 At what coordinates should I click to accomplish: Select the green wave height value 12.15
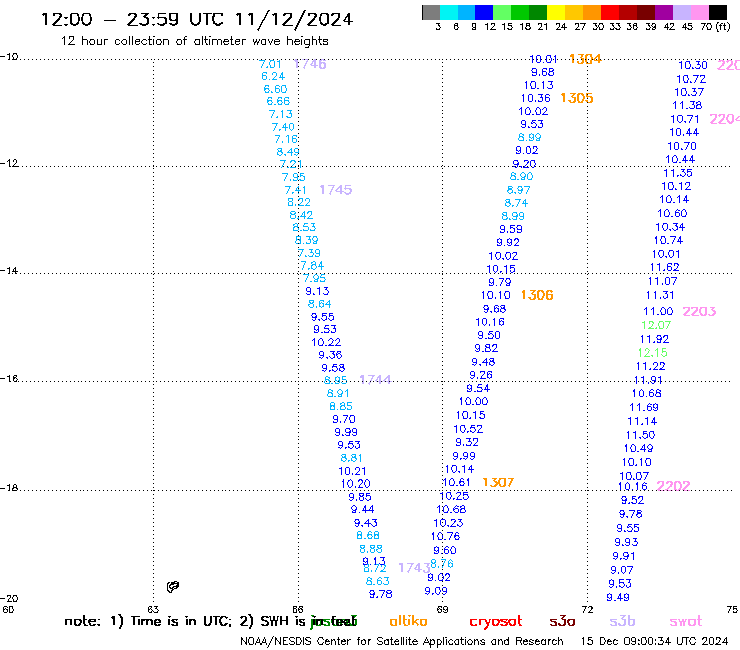(653, 353)
